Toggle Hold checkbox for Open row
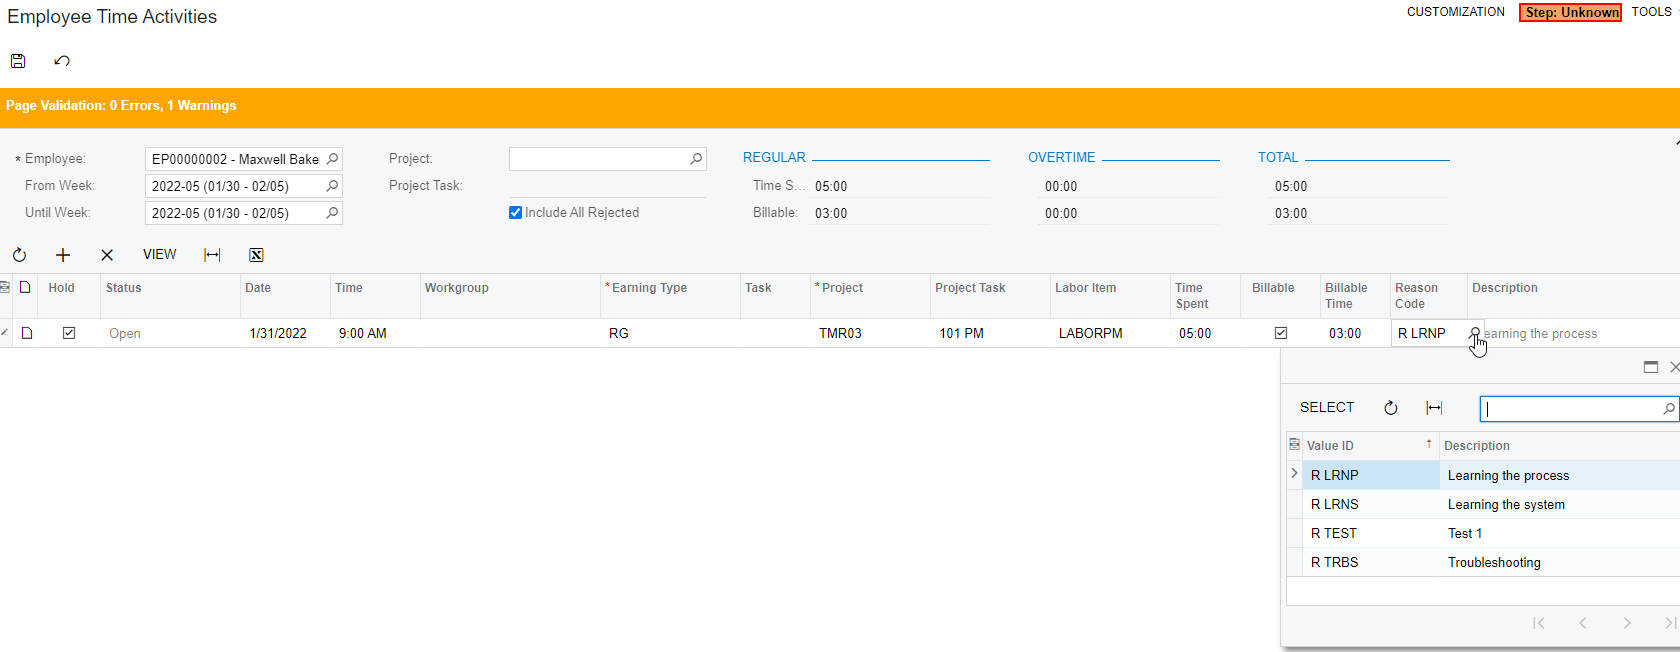 pyautogui.click(x=69, y=333)
